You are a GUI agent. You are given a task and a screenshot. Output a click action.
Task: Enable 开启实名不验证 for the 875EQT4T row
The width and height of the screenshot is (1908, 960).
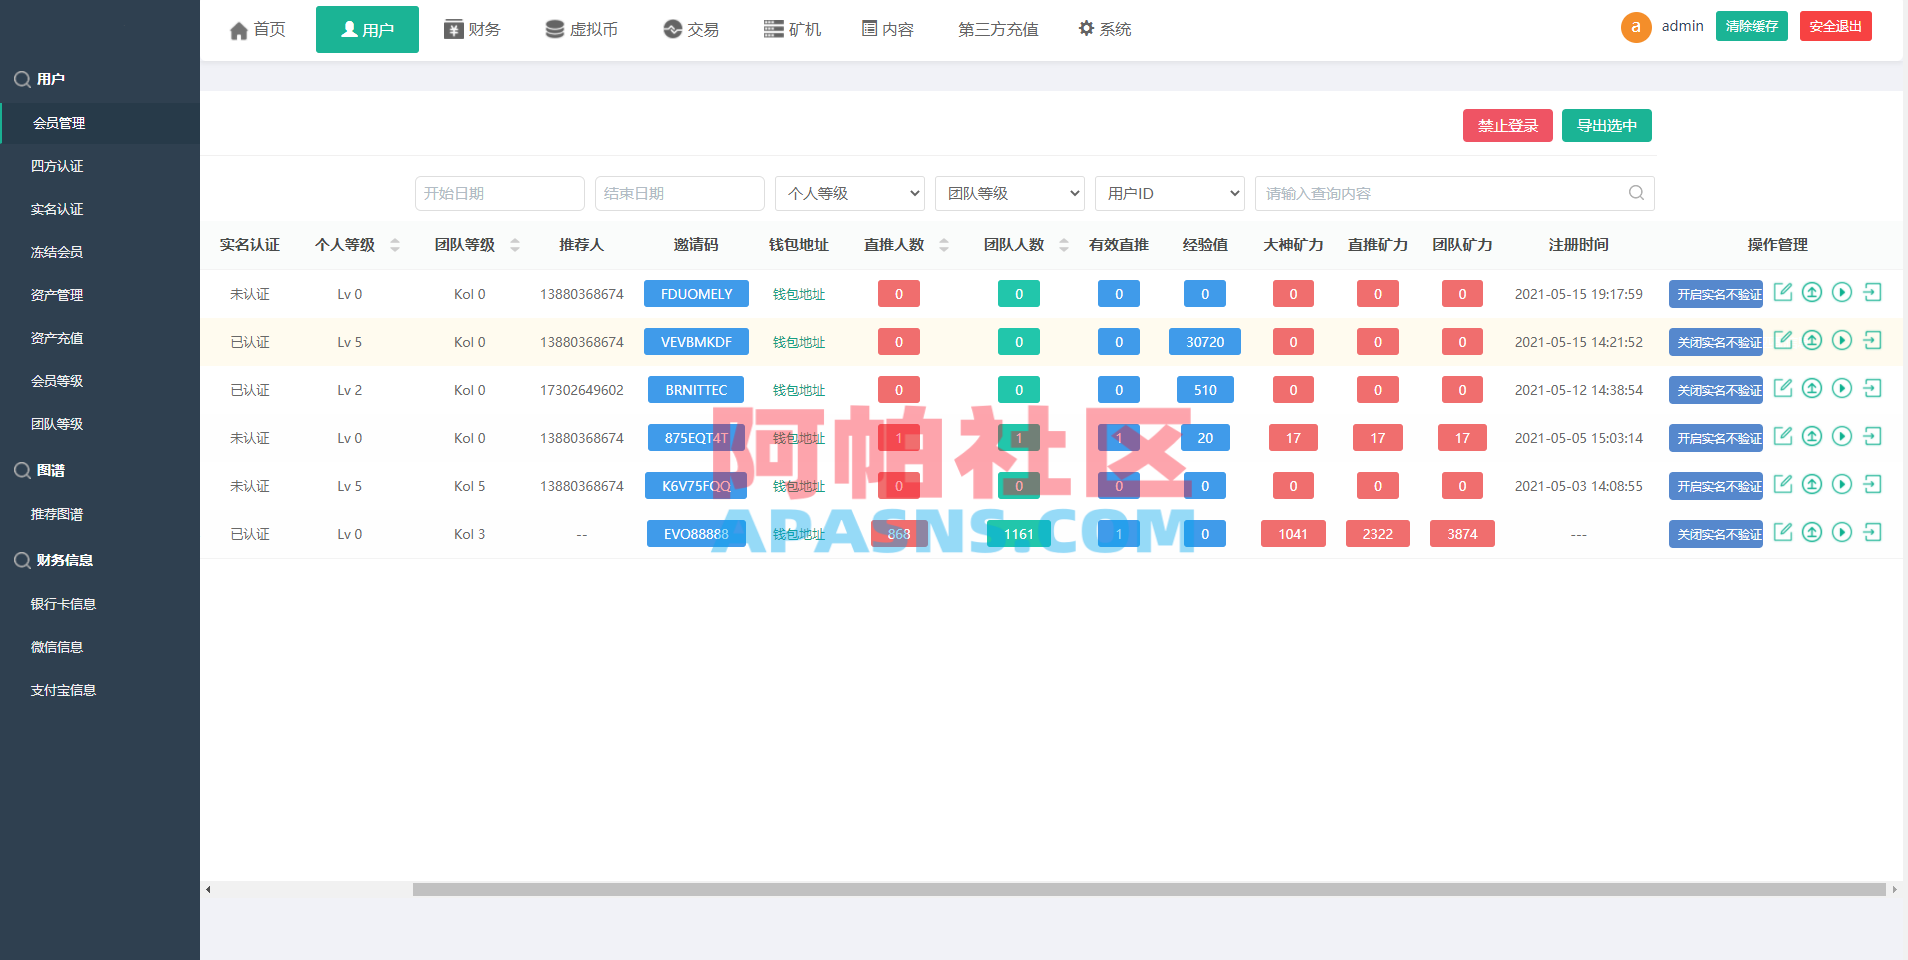(1716, 438)
